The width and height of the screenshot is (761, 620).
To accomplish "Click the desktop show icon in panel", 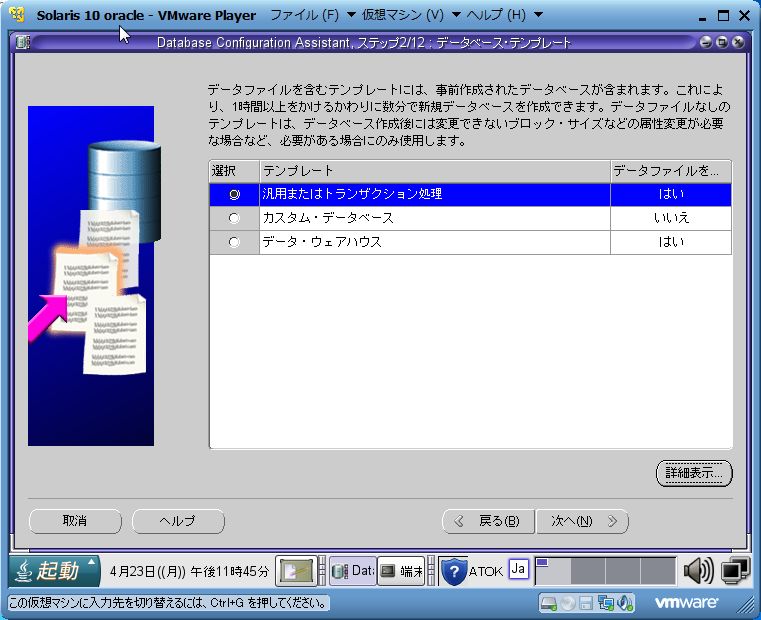I will 296,571.
